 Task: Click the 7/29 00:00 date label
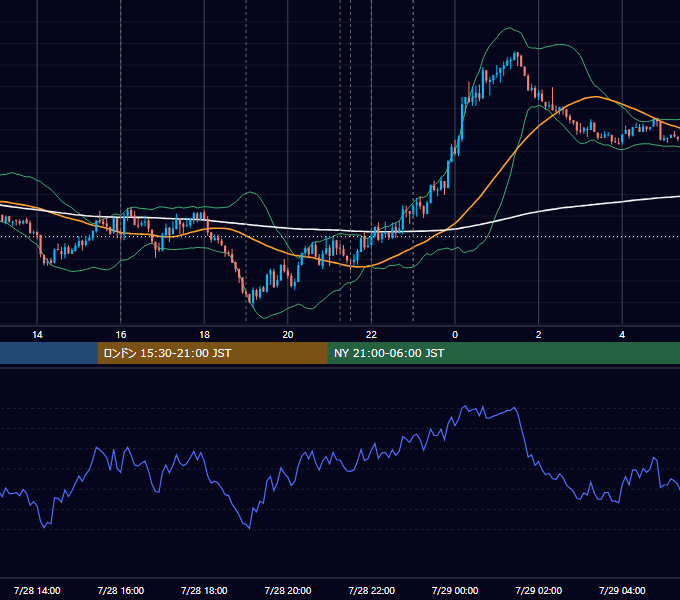[455, 590]
